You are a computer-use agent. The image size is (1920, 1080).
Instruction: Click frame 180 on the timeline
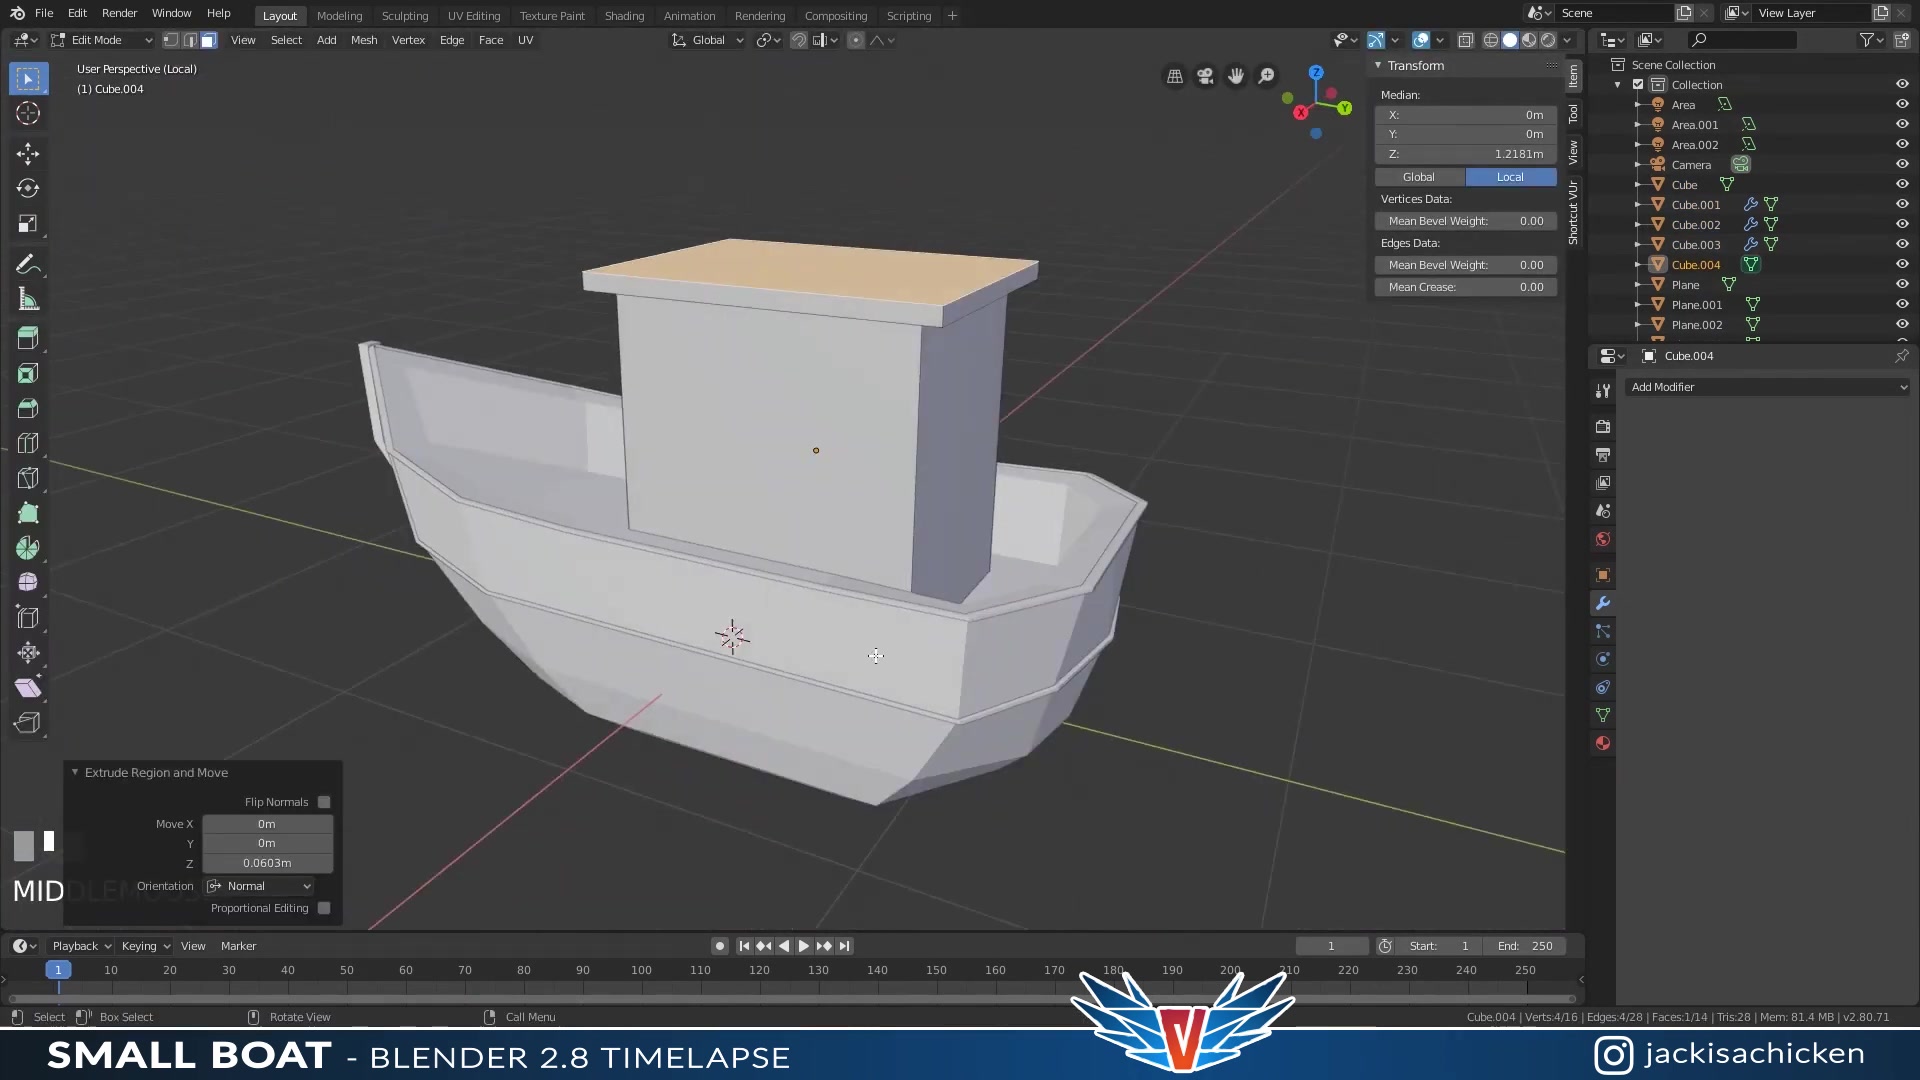tap(1114, 969)
